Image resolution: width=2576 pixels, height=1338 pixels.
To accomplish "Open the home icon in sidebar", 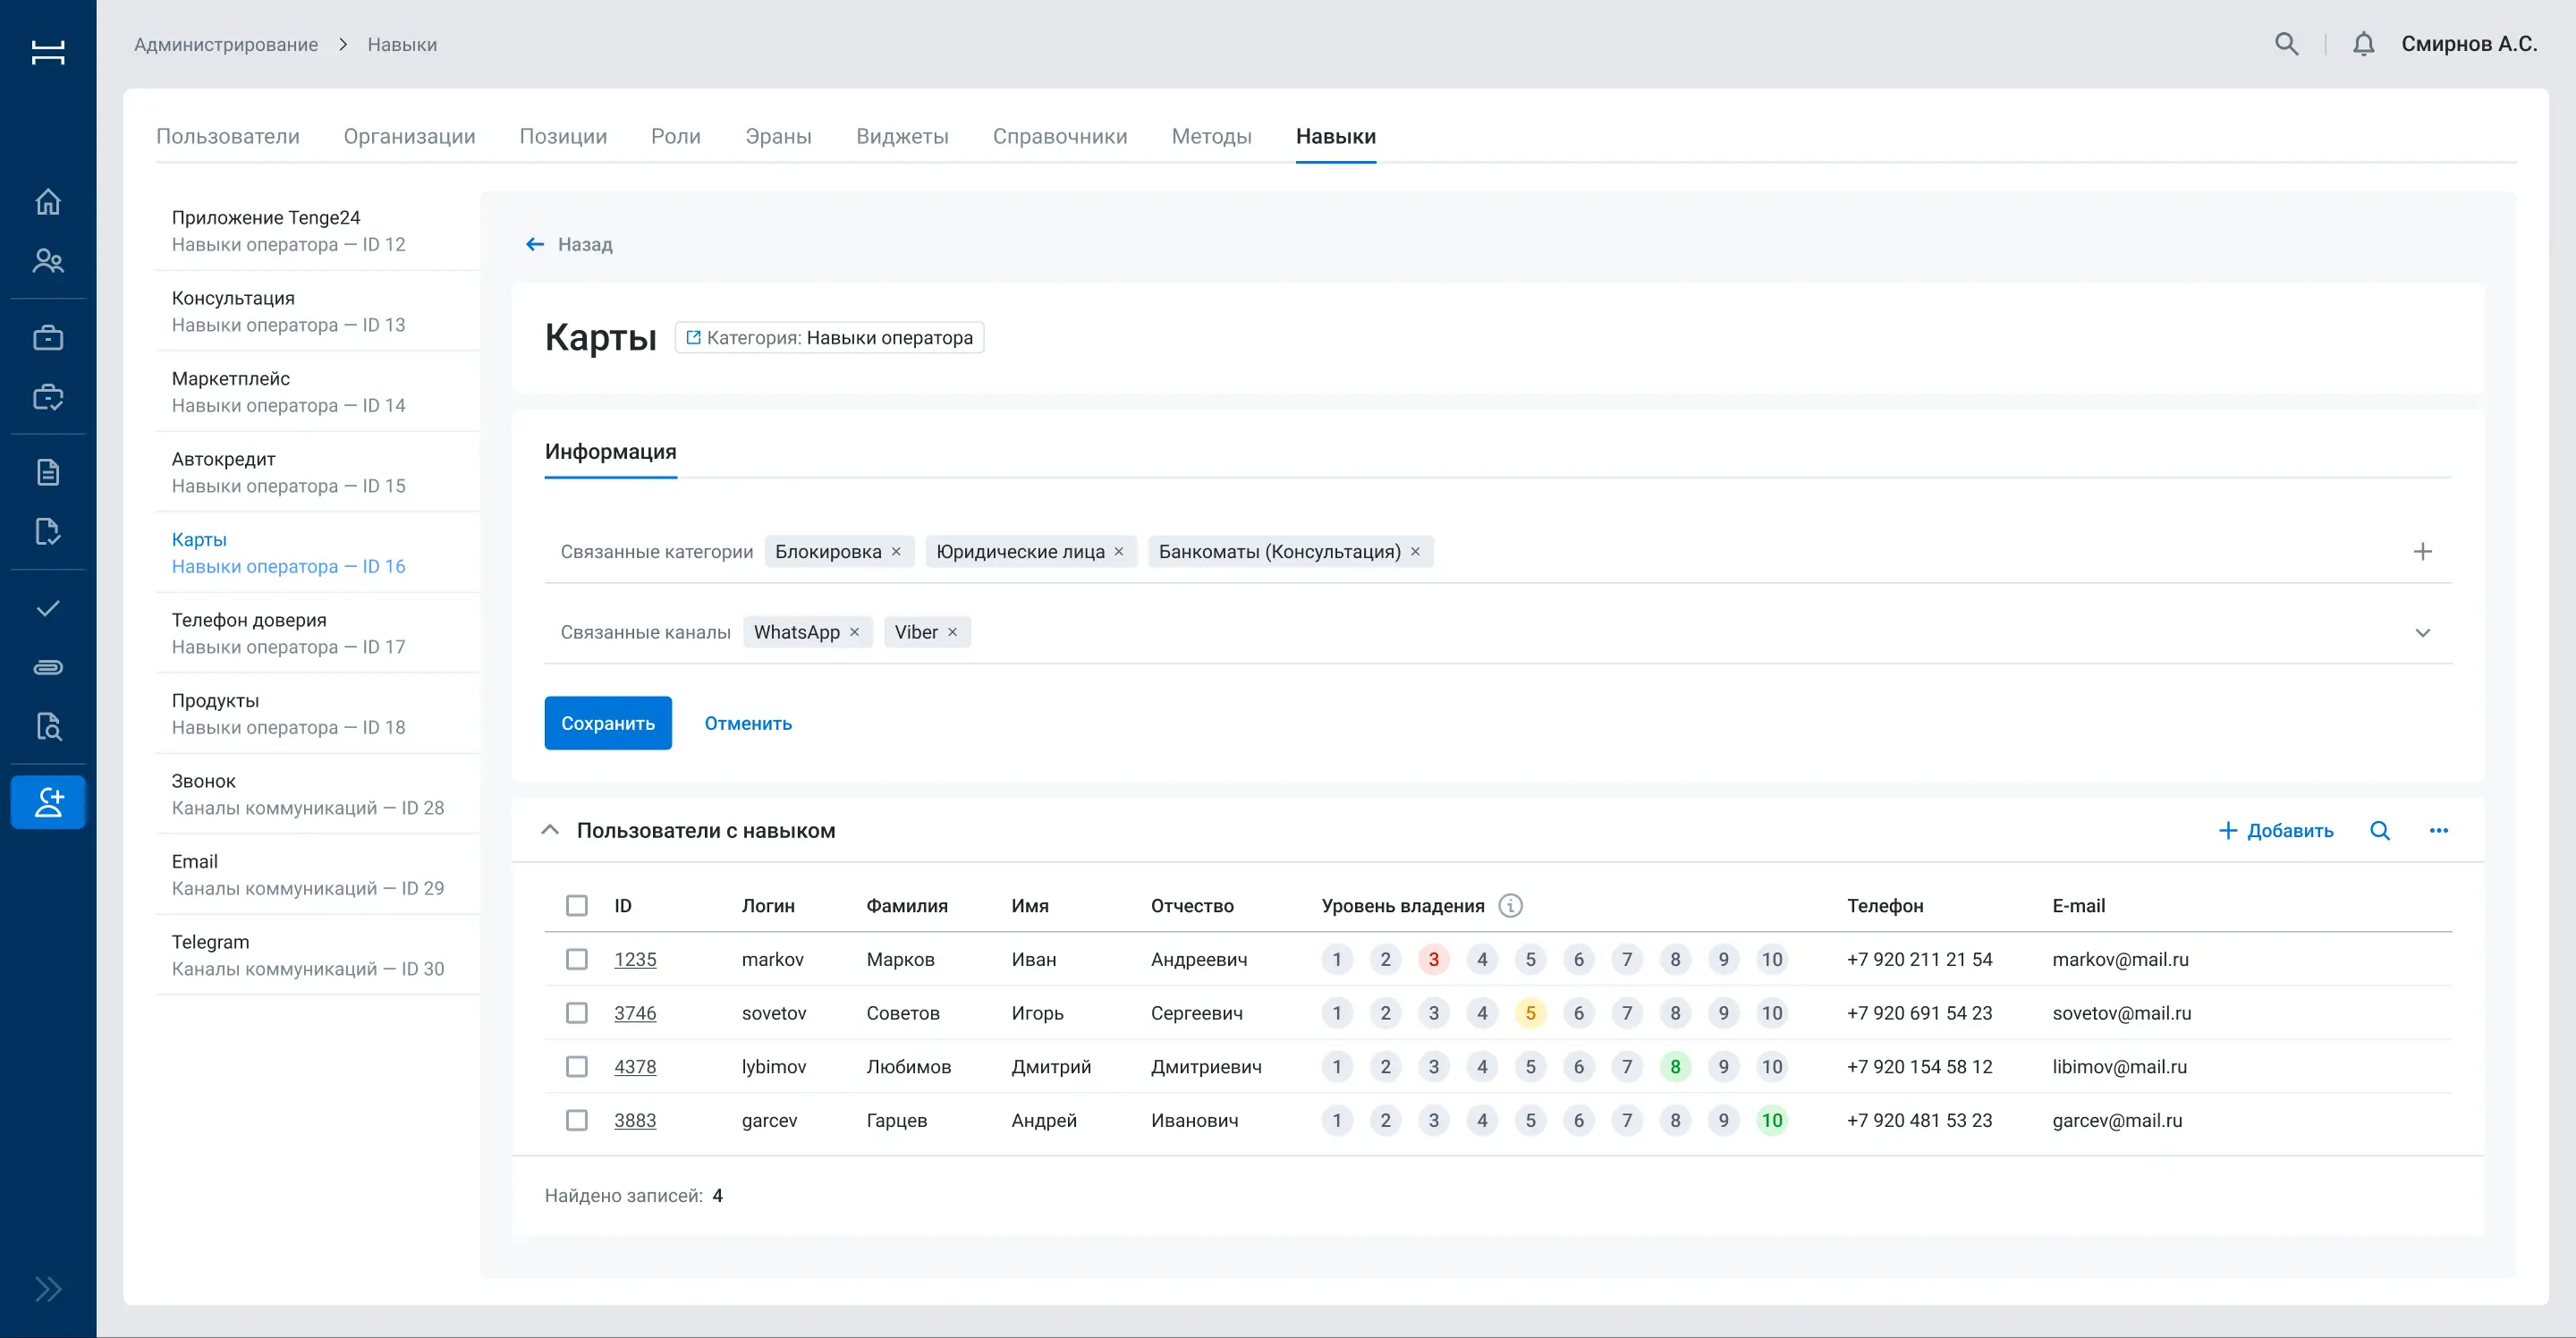I will pyautogui.click(x=48, y=202).
